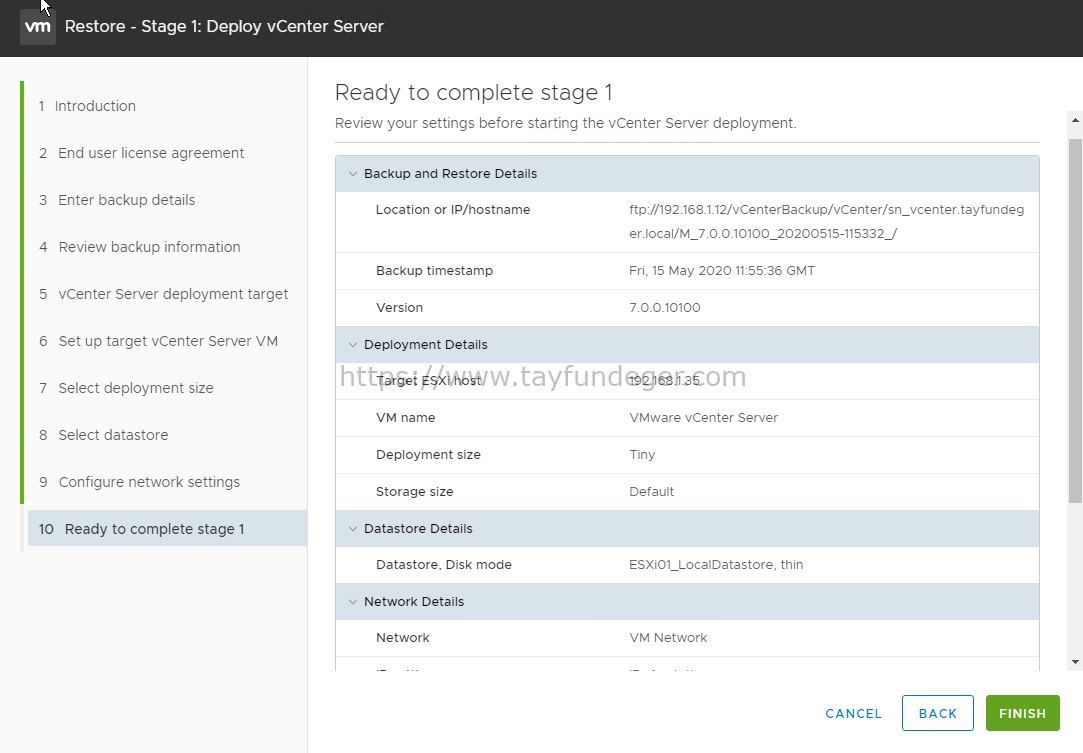Click network value VM Network
The image size is (1083, 753).
[668, 638]
